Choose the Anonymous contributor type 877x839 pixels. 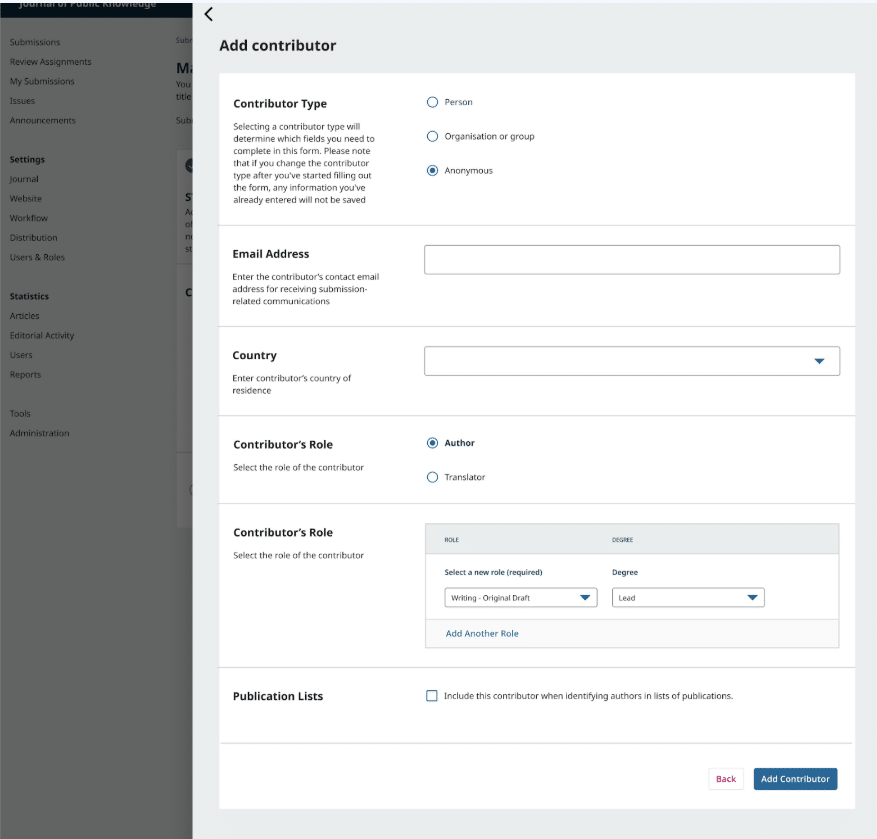pos(432,171)
